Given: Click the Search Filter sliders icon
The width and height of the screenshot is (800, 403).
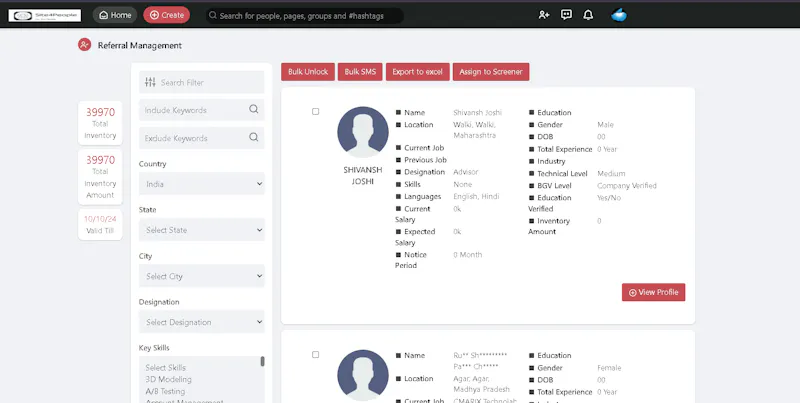Looking at the screenshot, I should (x=150, y=82).
